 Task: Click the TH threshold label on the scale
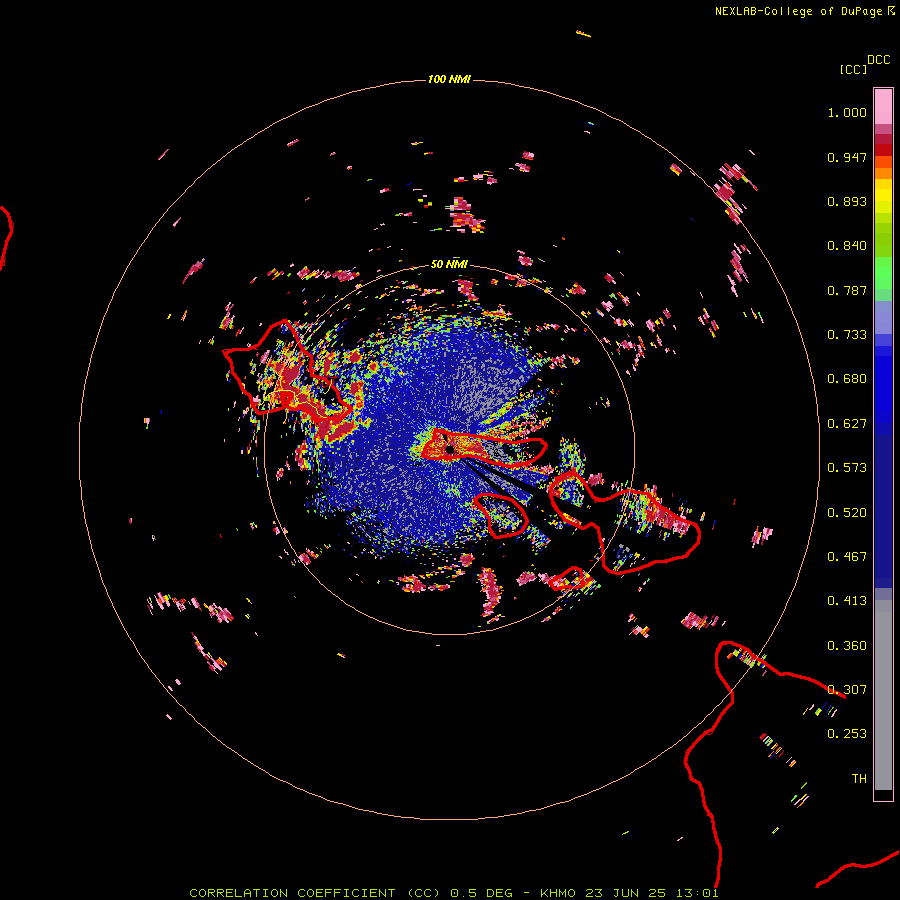click(x=859, y=779)
